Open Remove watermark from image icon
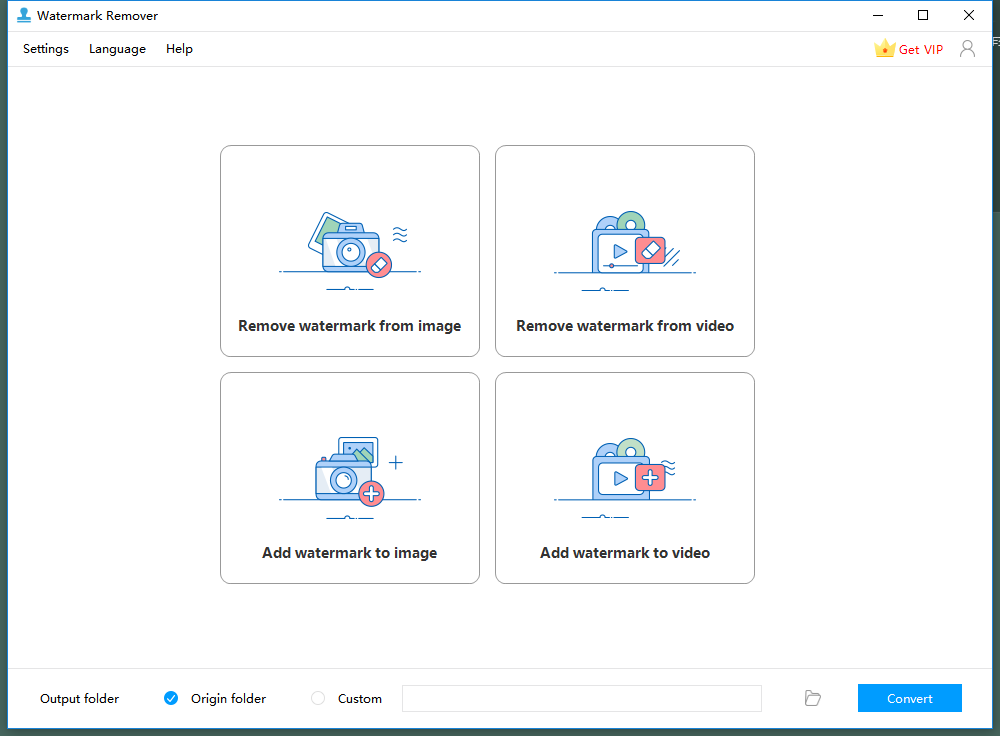1000x736 pixels. click(350, 251)
